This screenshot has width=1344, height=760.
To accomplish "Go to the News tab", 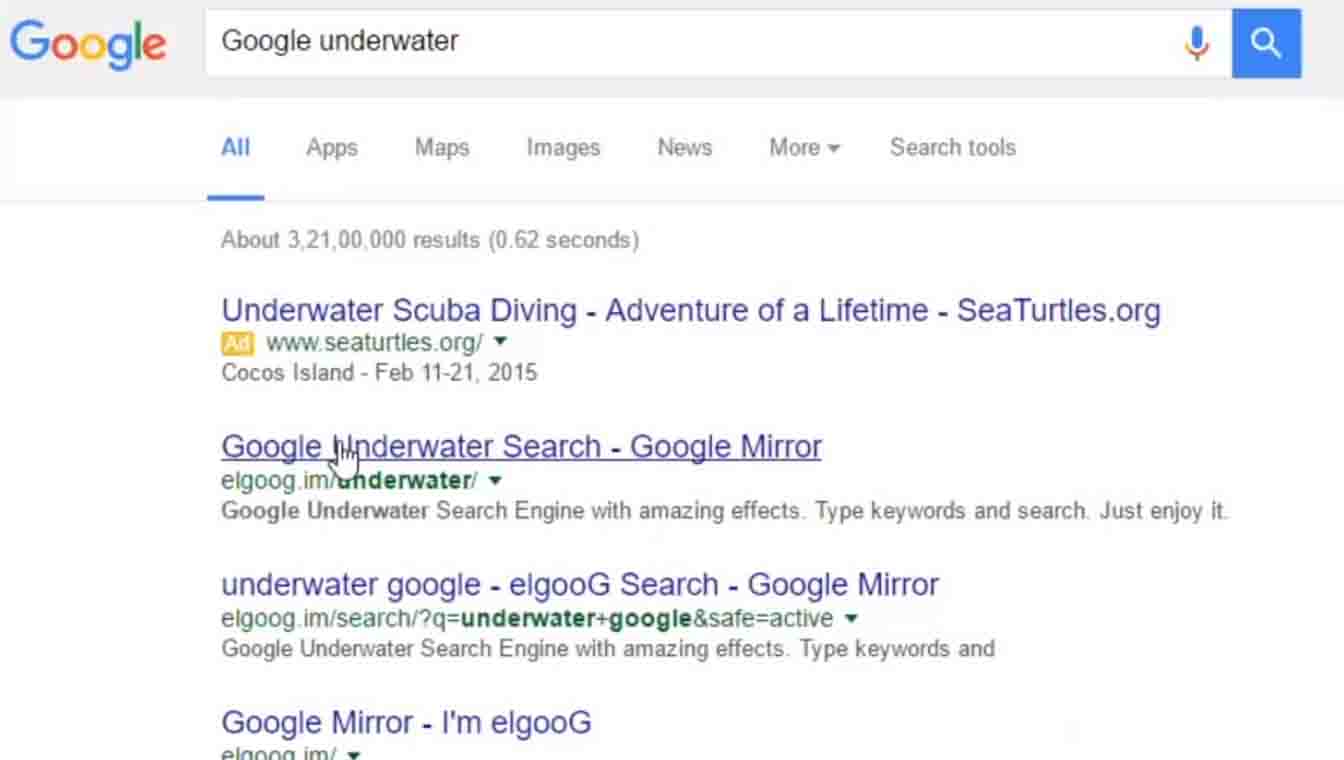I will [684, 148].
